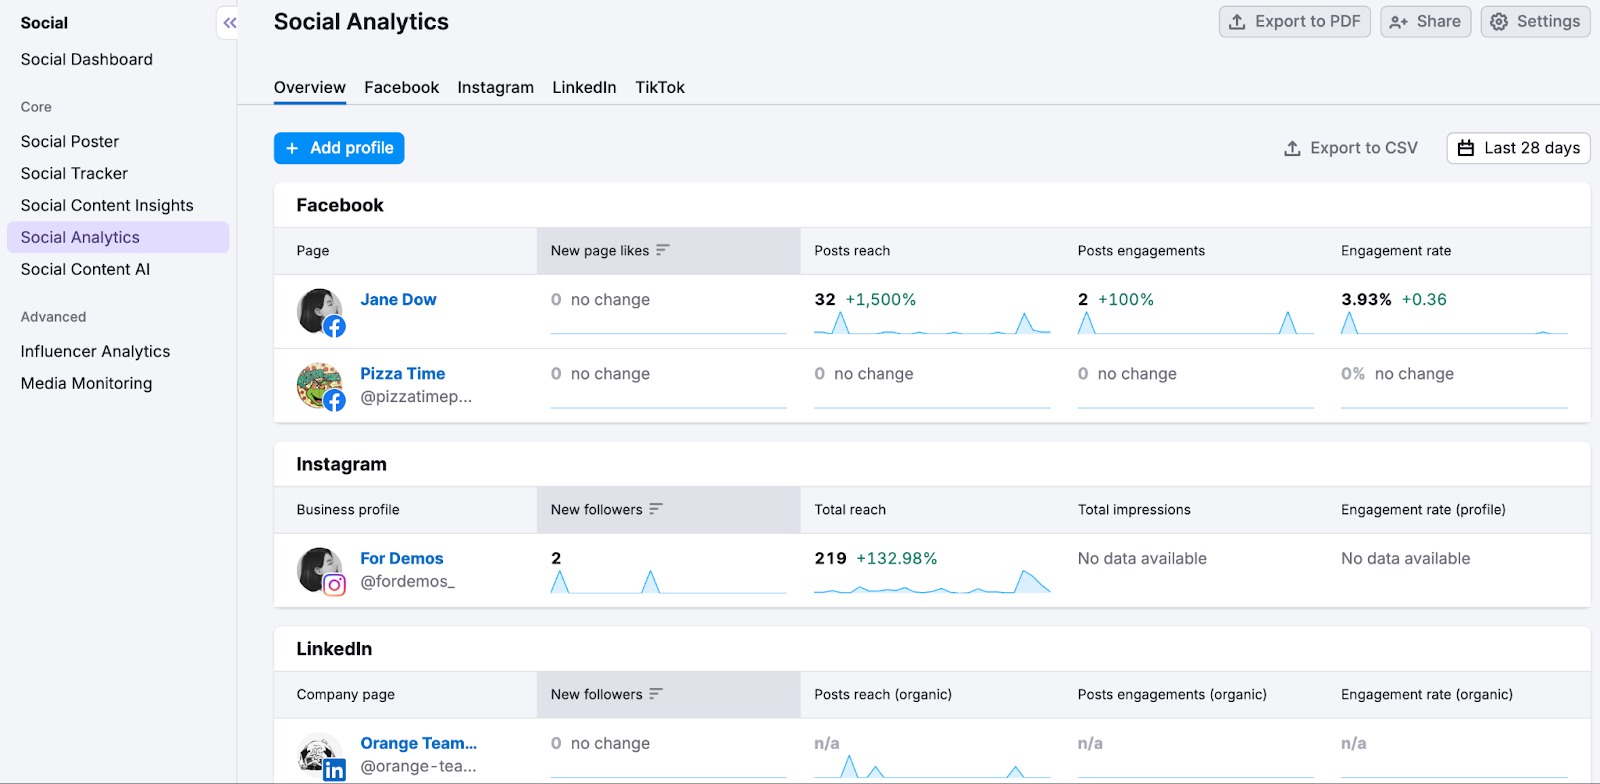
Task: Collapse the Social sidebar with double-chevron icon
Action: (x=229, y=23)
